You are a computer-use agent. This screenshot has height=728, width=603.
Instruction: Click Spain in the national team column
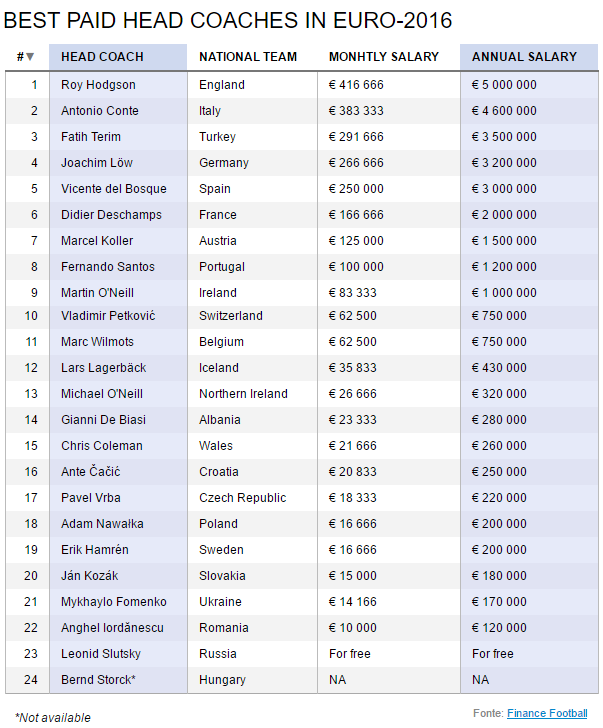coord(215,189)
